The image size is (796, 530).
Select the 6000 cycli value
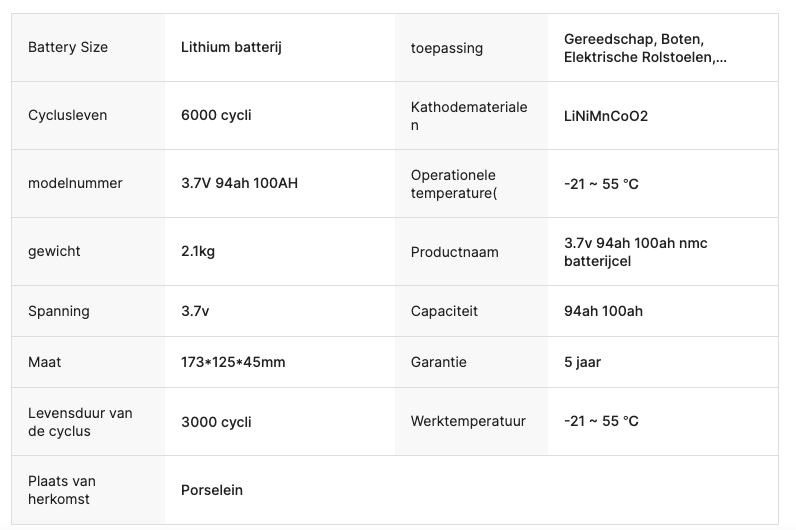click(216, 115)
